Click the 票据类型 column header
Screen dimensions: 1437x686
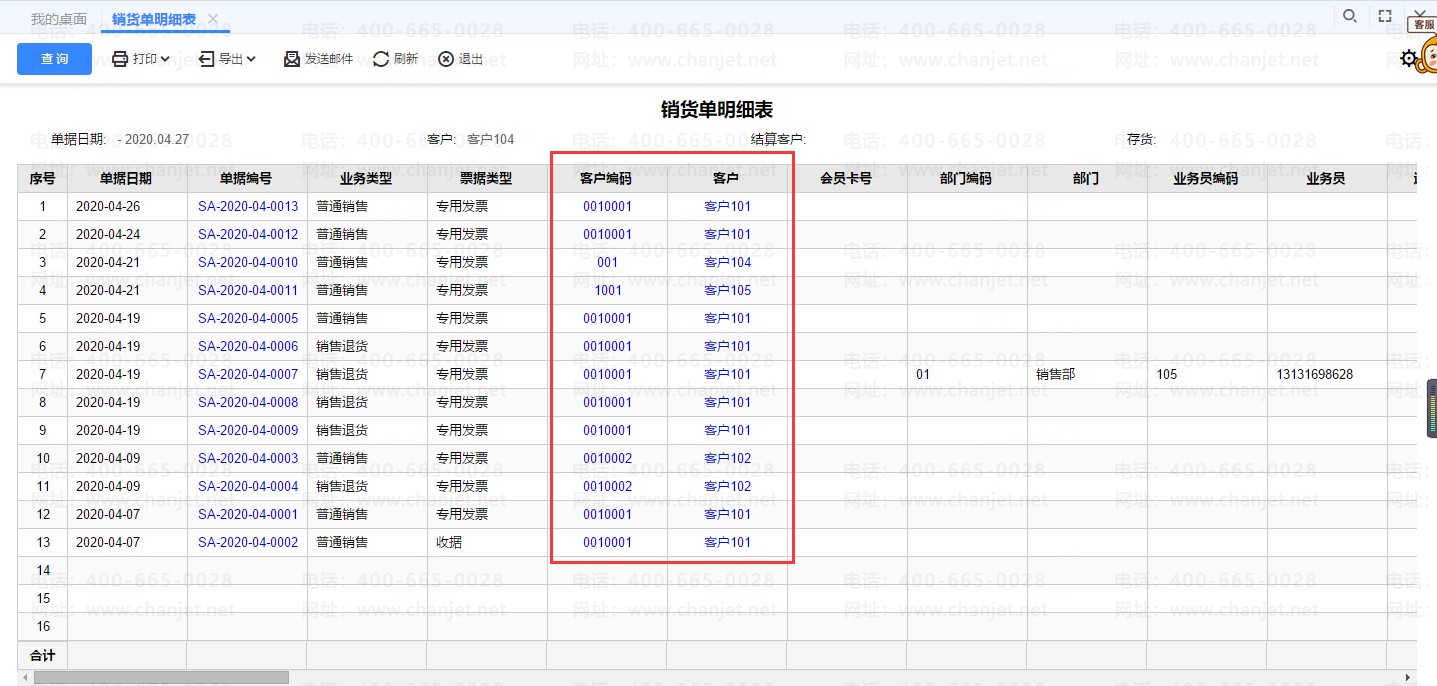click(486, 179)
